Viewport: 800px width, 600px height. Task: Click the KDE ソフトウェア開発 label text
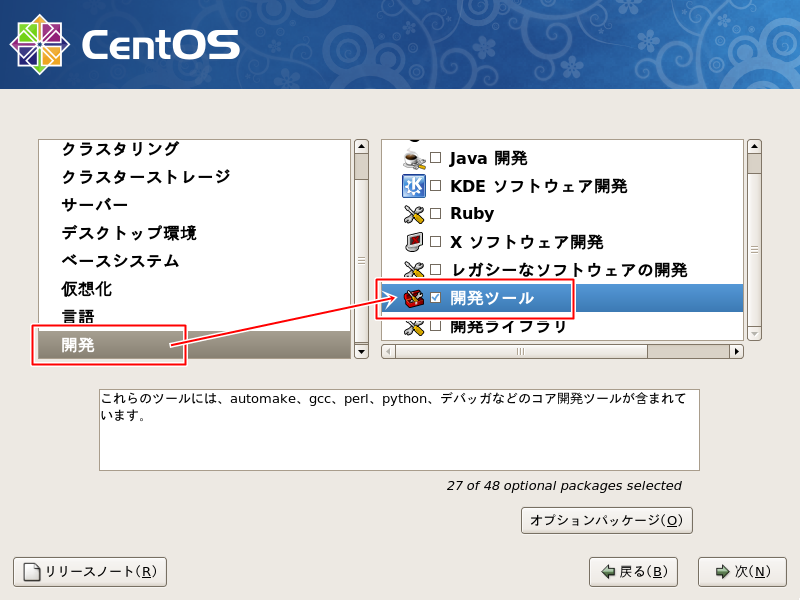pyautogui.click(x=539, y=186)
